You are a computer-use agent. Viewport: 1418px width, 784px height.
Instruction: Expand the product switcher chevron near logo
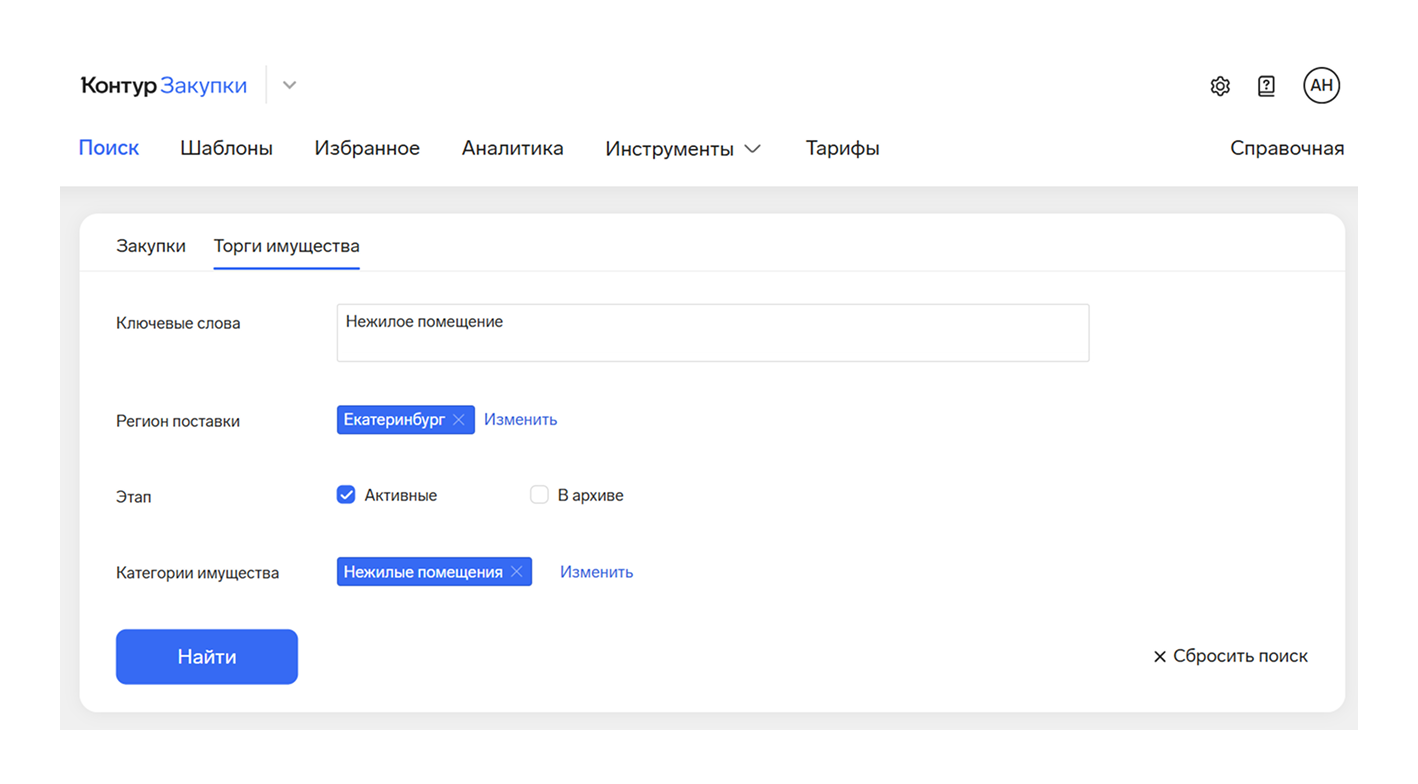tap(289, 86)
